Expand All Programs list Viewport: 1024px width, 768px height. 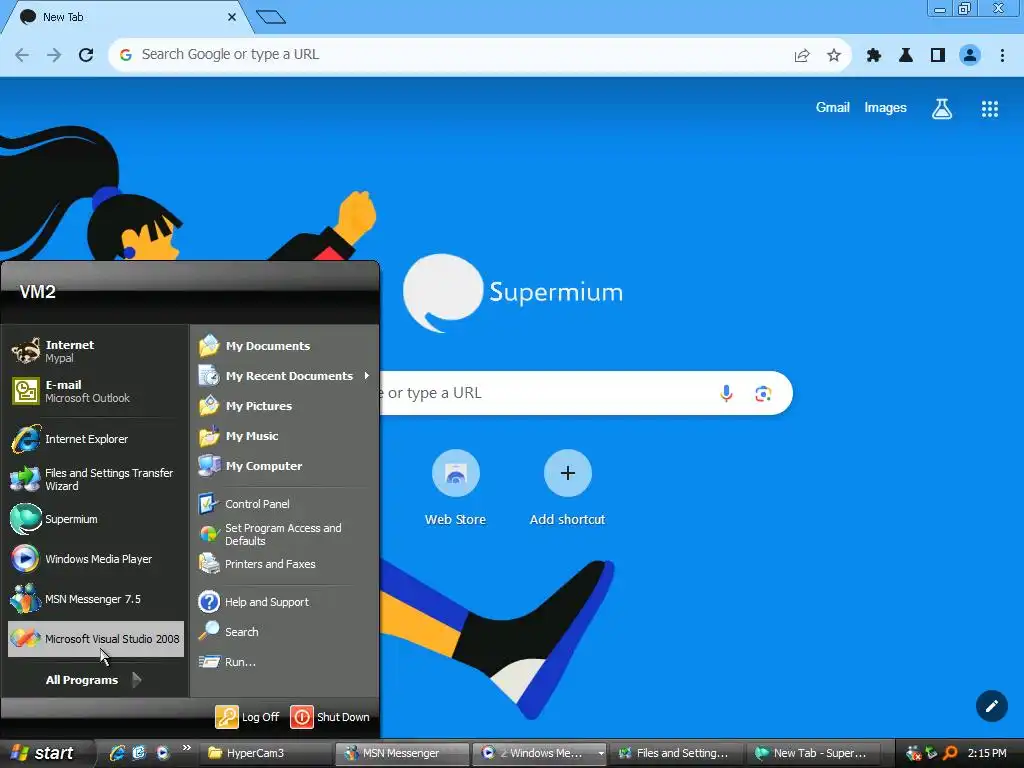coord(94,680)
